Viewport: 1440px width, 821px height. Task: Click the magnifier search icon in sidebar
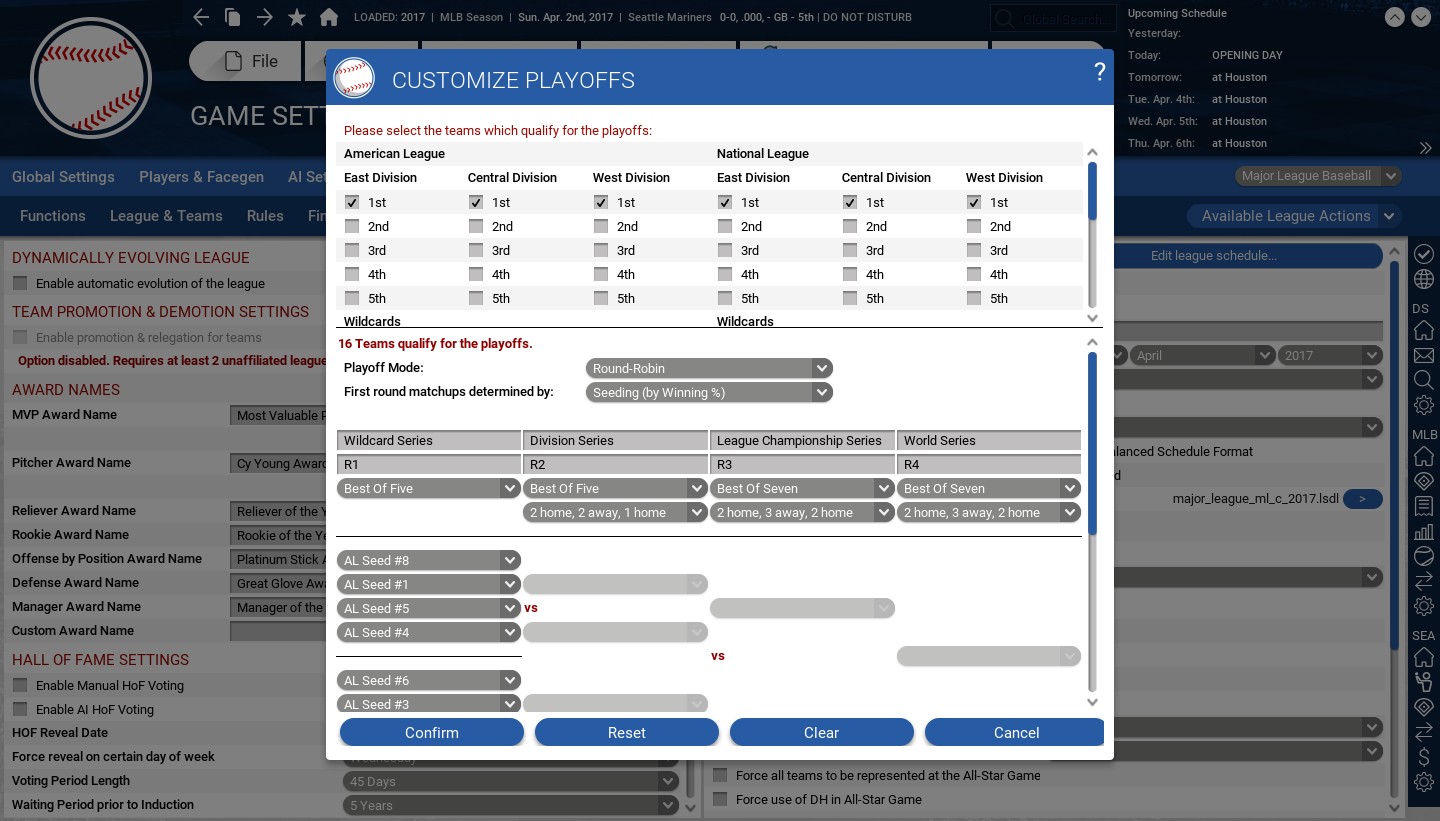point(1424,380)
